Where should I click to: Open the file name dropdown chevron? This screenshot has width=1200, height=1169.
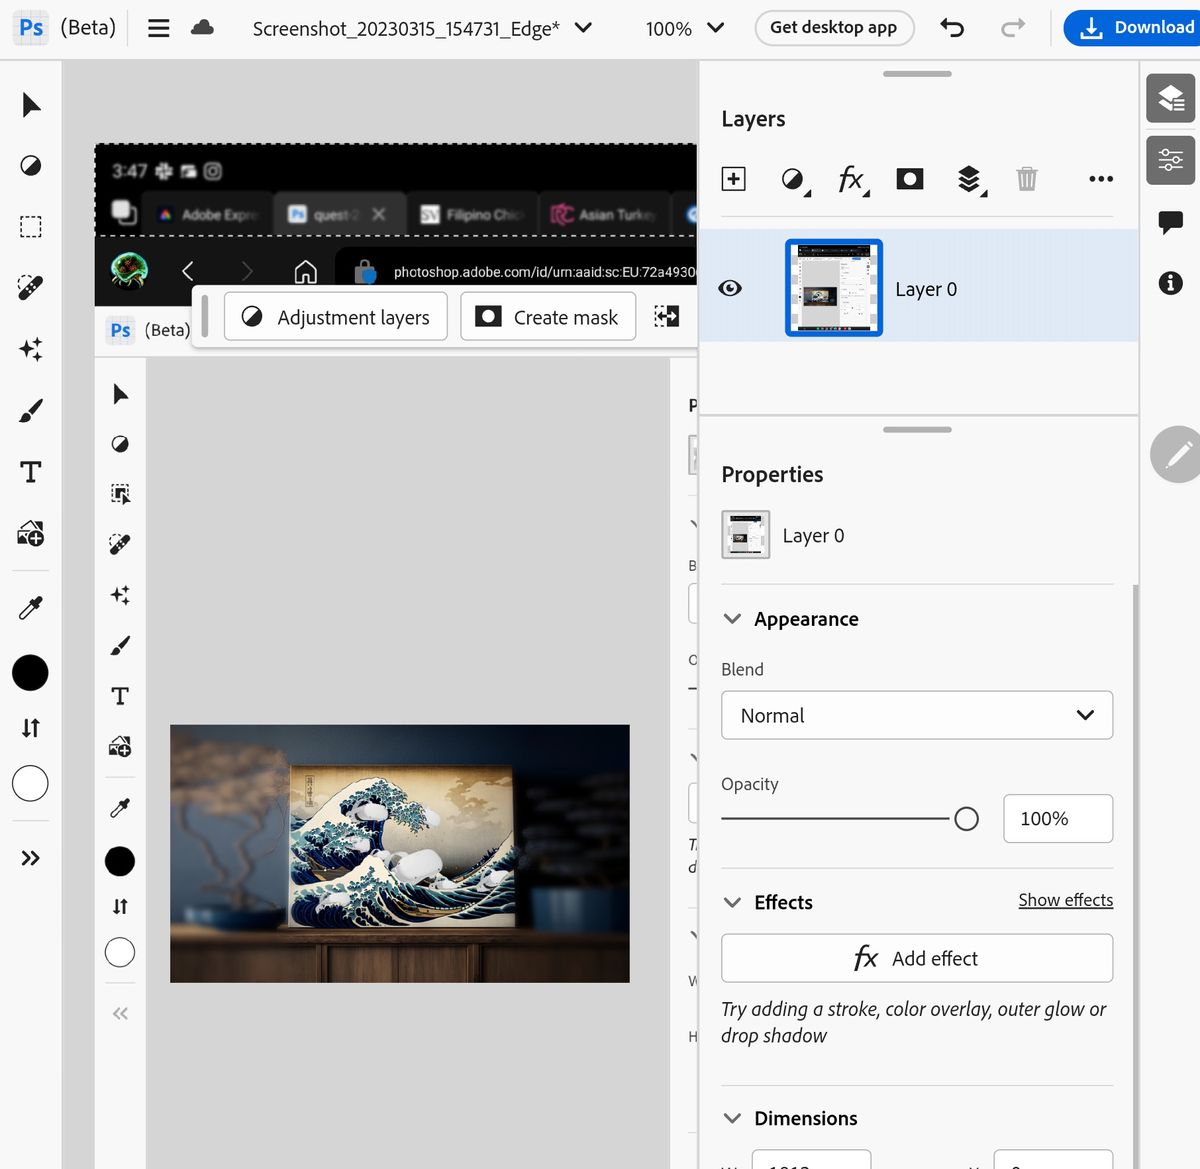584,28
